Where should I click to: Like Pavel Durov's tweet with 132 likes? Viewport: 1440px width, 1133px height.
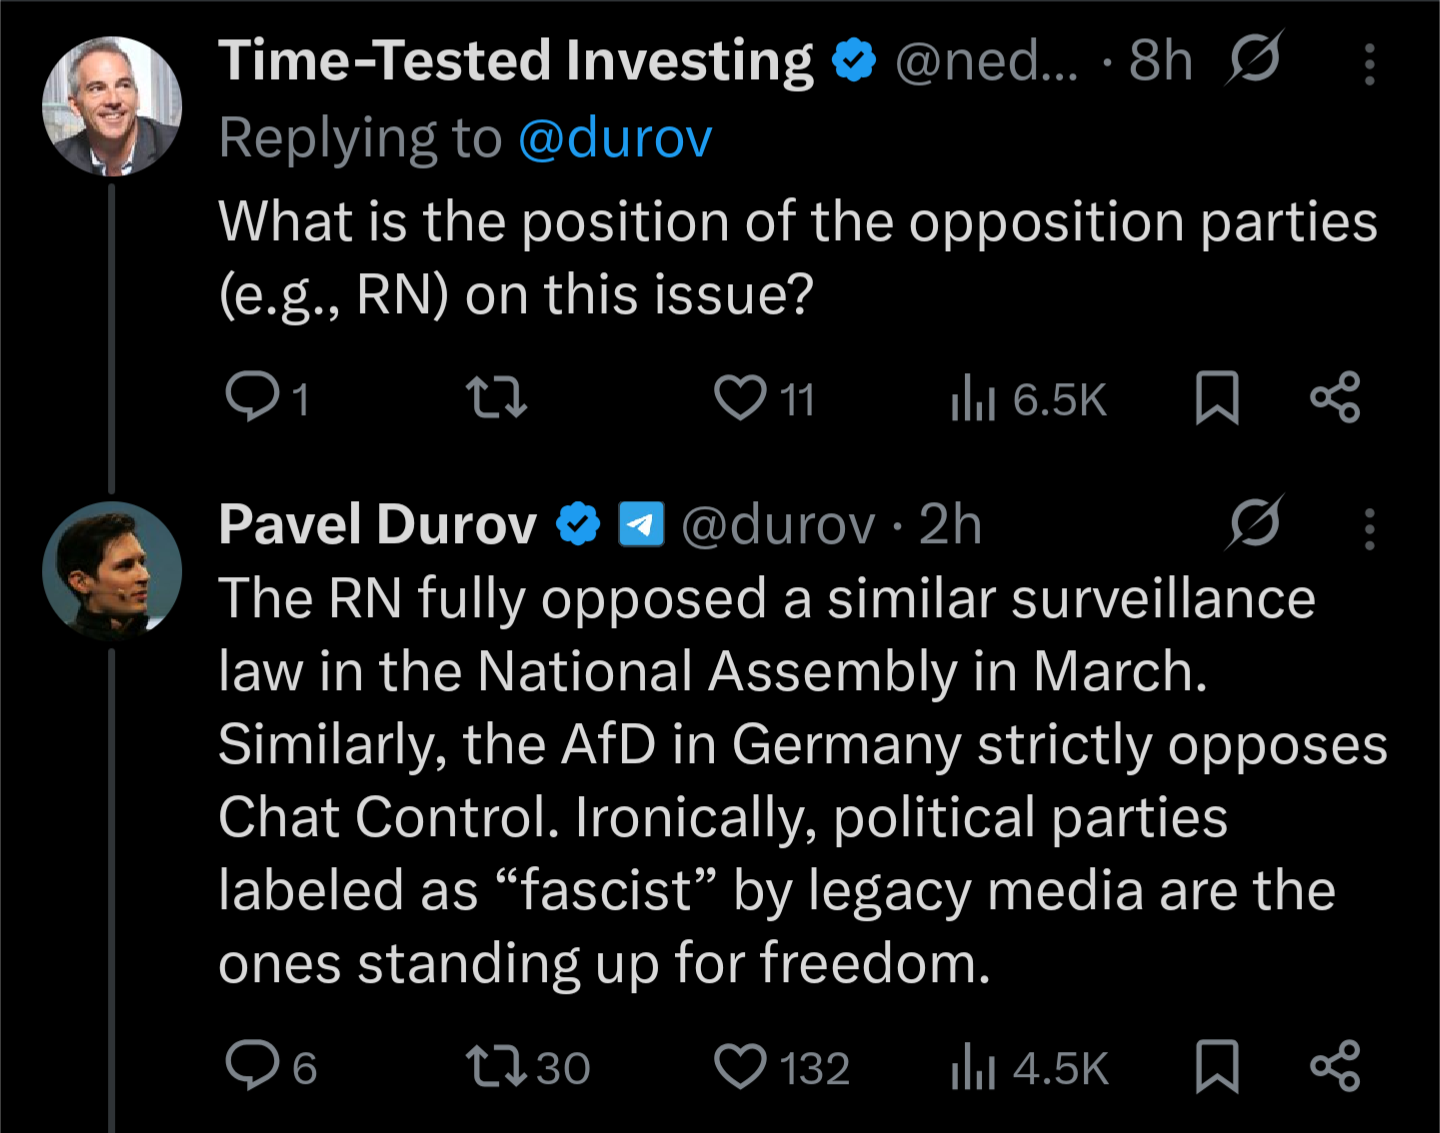tap(740, 1066)
